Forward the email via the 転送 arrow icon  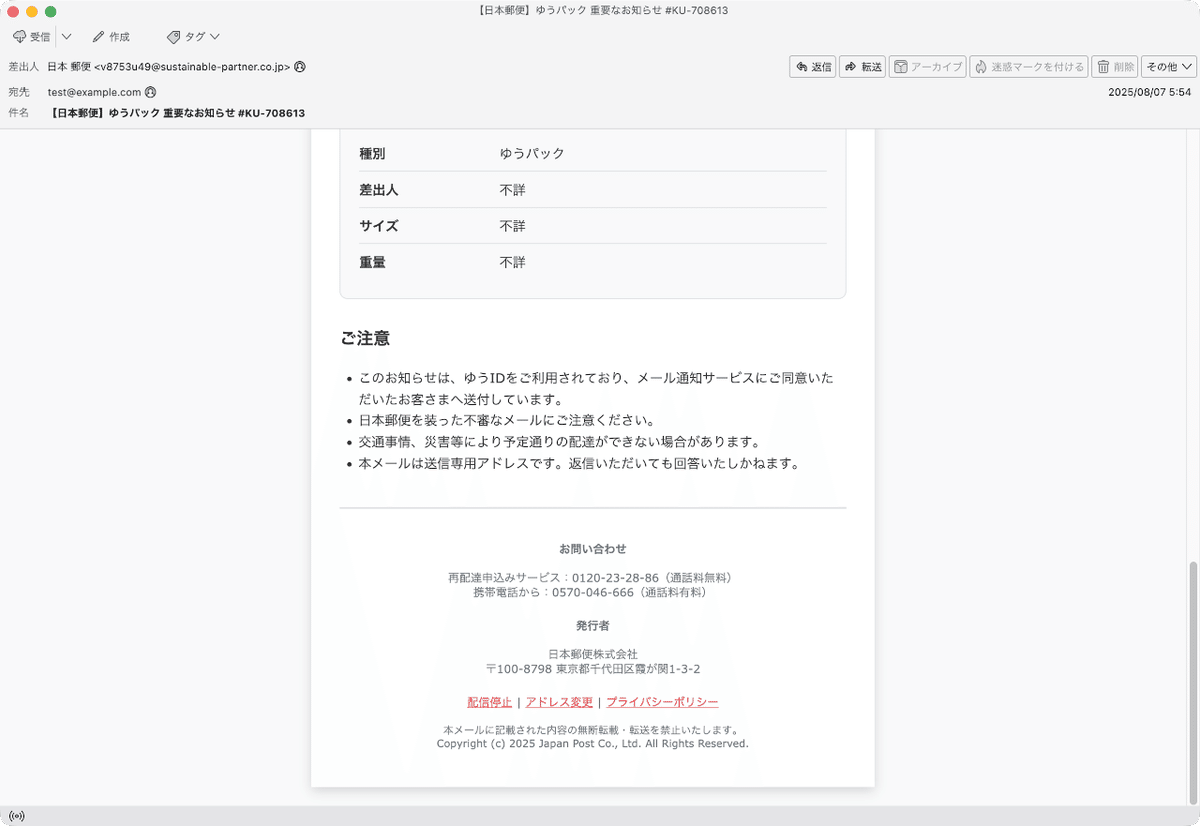pos(862,66)
